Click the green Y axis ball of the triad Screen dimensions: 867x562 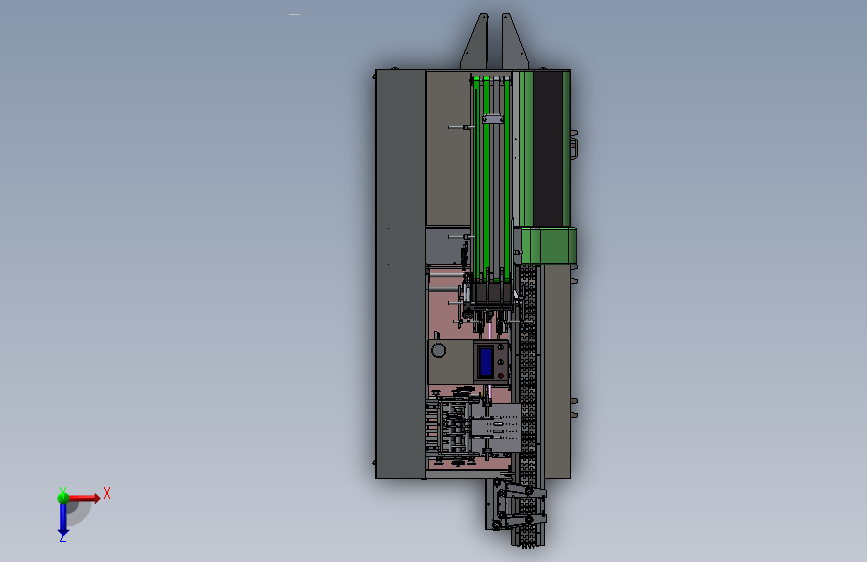pos(63,497)
